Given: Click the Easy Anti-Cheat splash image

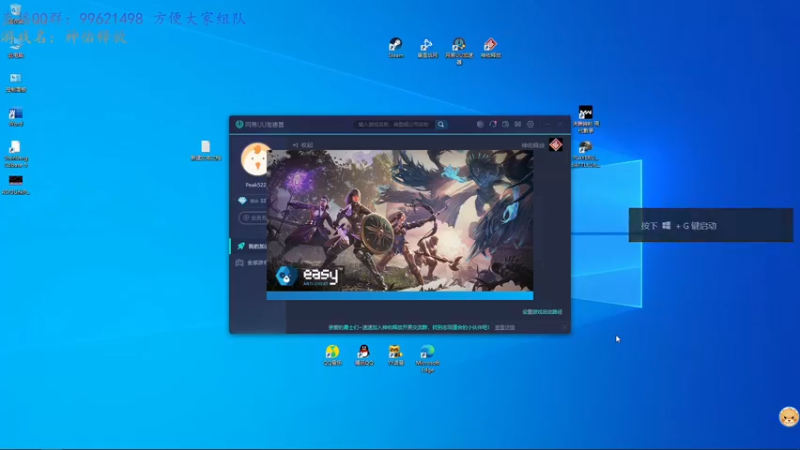Looking at the screenshot, I should click(x=399, y=221).
